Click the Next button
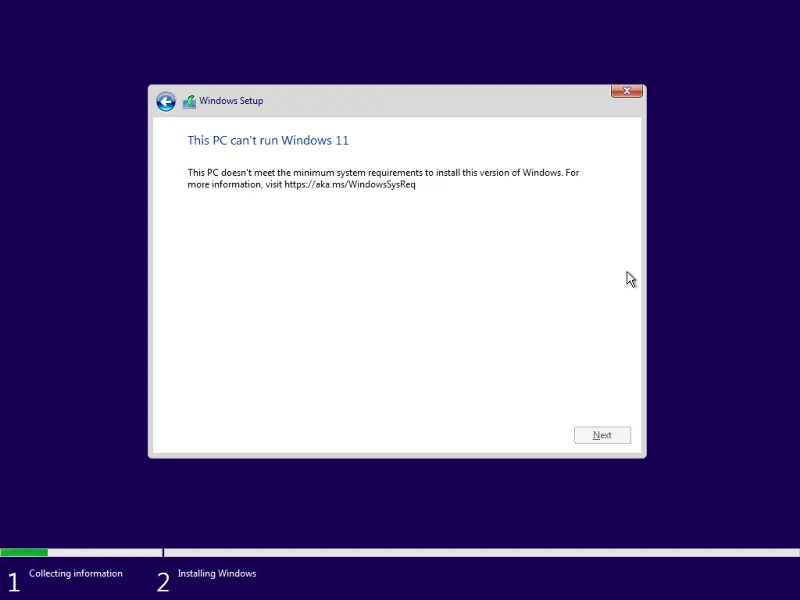Viewport: 800px width, 600px height. click(x=602, y=434)
